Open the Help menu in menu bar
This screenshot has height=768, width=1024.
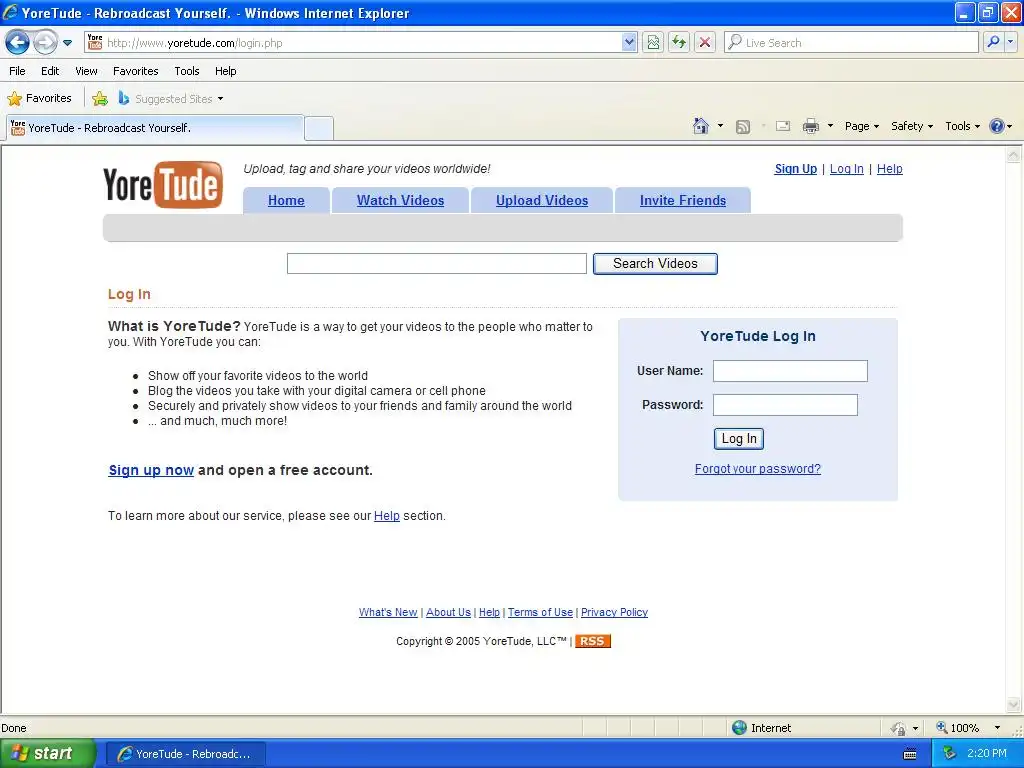click(x=225, y=71)
